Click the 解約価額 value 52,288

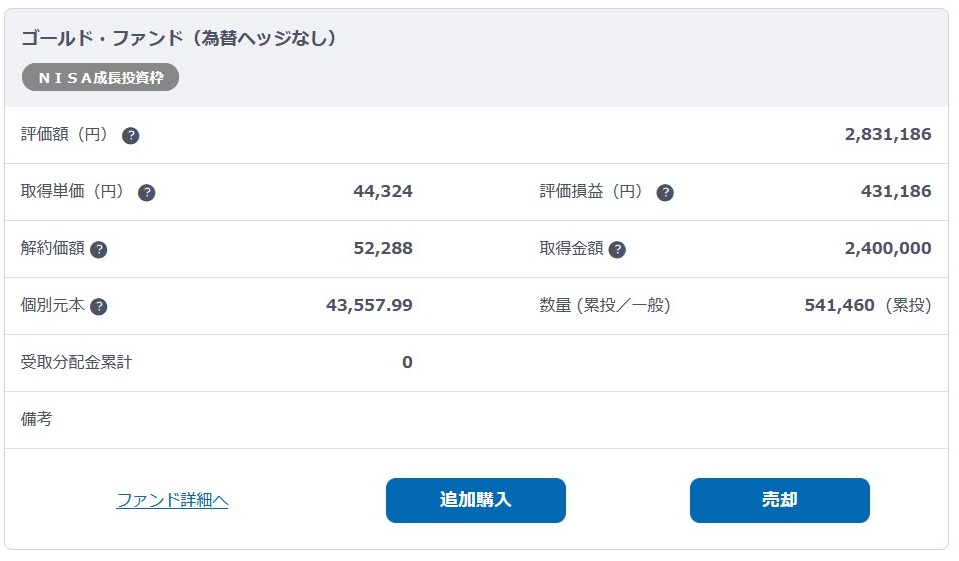point(382,248)
